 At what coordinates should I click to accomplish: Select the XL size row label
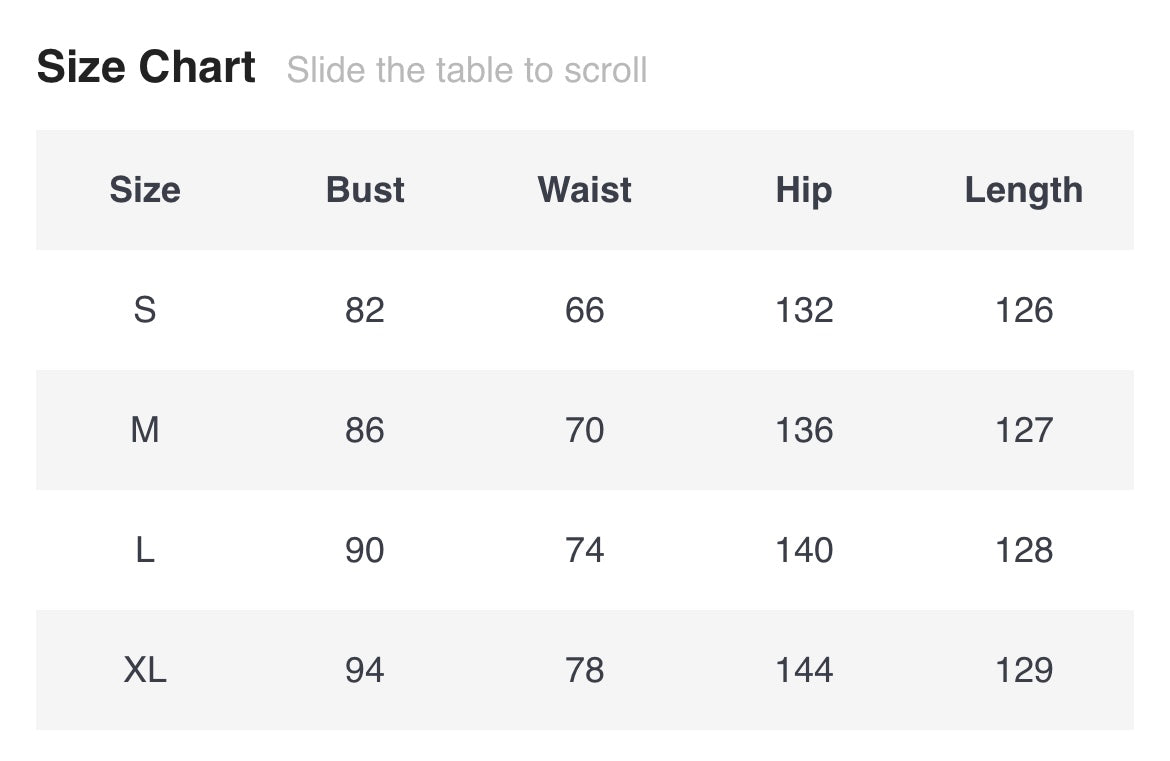coord(145,670)
